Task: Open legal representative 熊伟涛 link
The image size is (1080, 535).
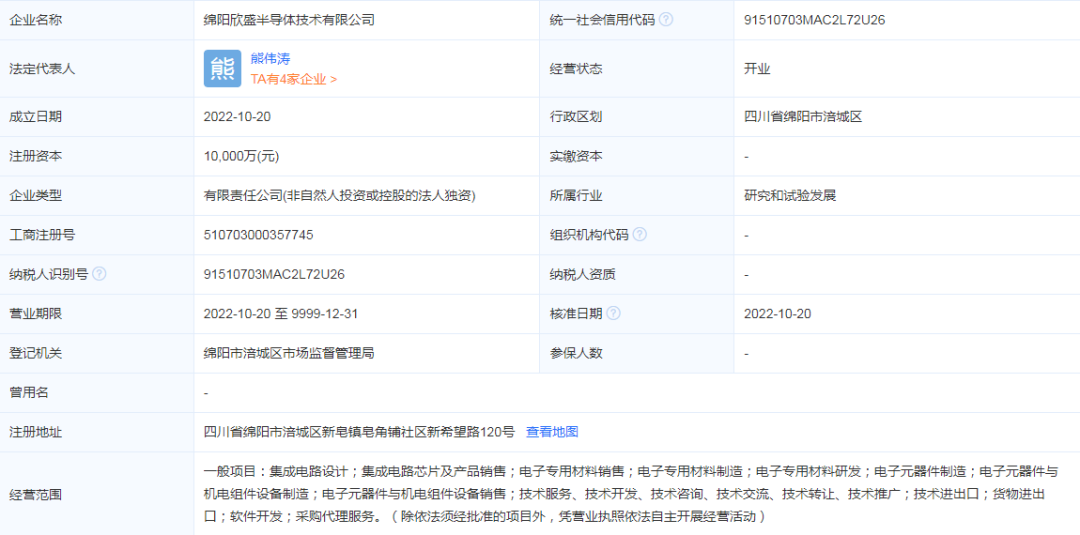Action: 271,59
